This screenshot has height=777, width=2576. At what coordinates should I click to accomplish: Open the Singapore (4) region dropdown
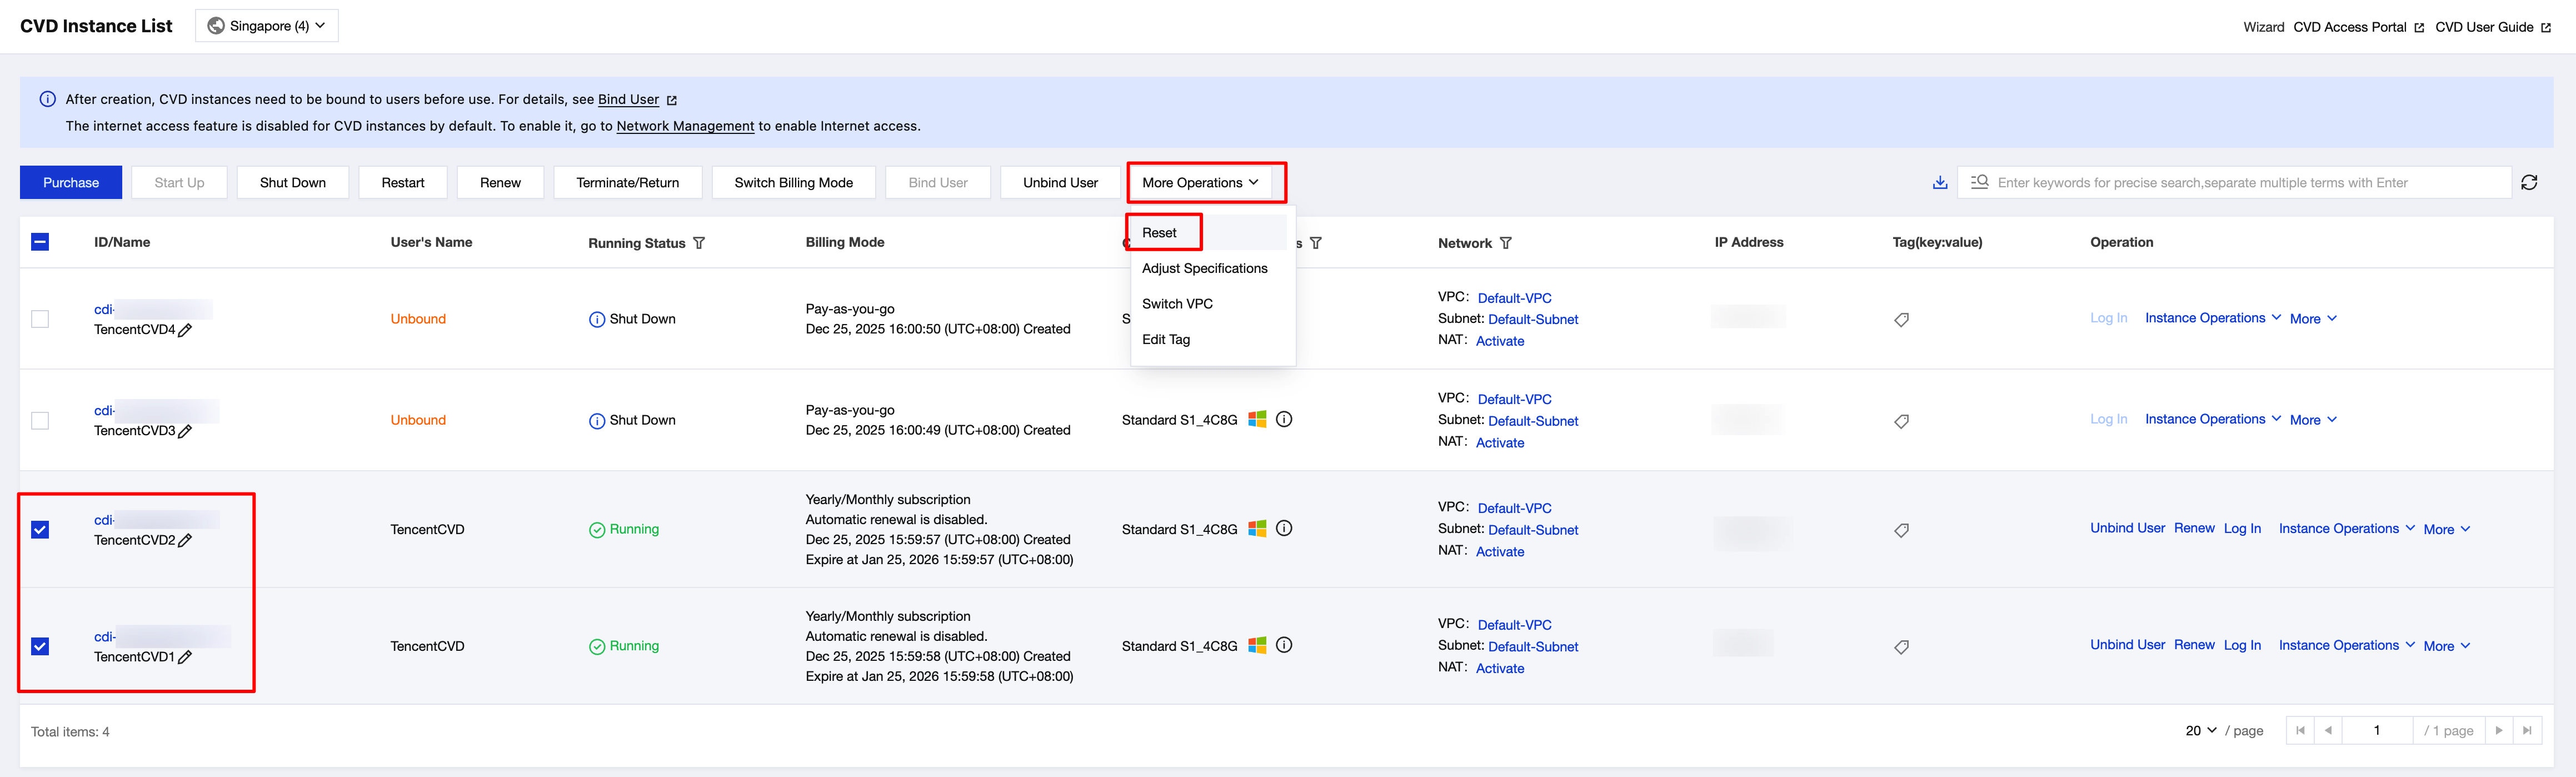(x=267, y=26)
